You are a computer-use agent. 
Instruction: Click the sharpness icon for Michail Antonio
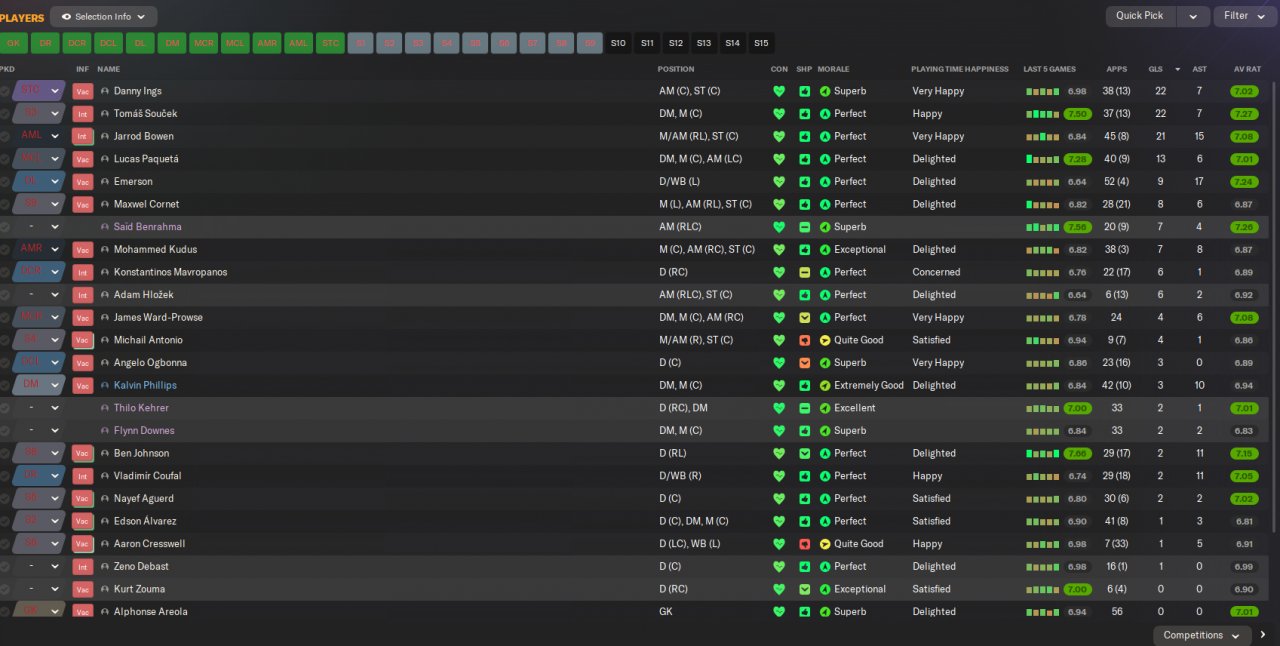pyautogui.click(x=804, y=340)
